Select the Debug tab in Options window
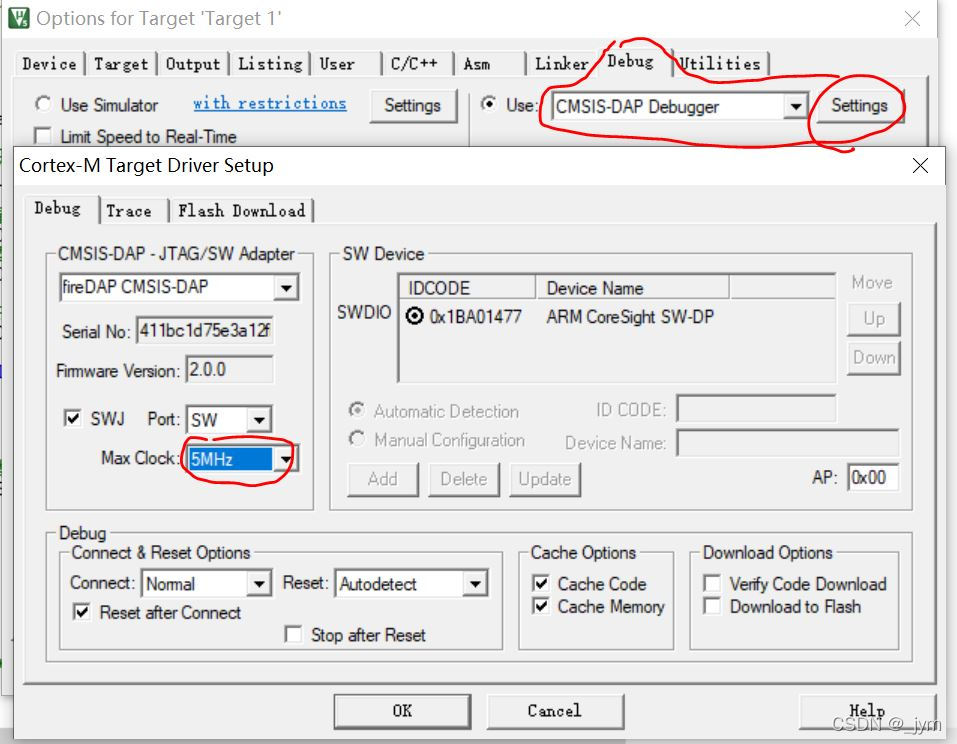 pos(630,61)
